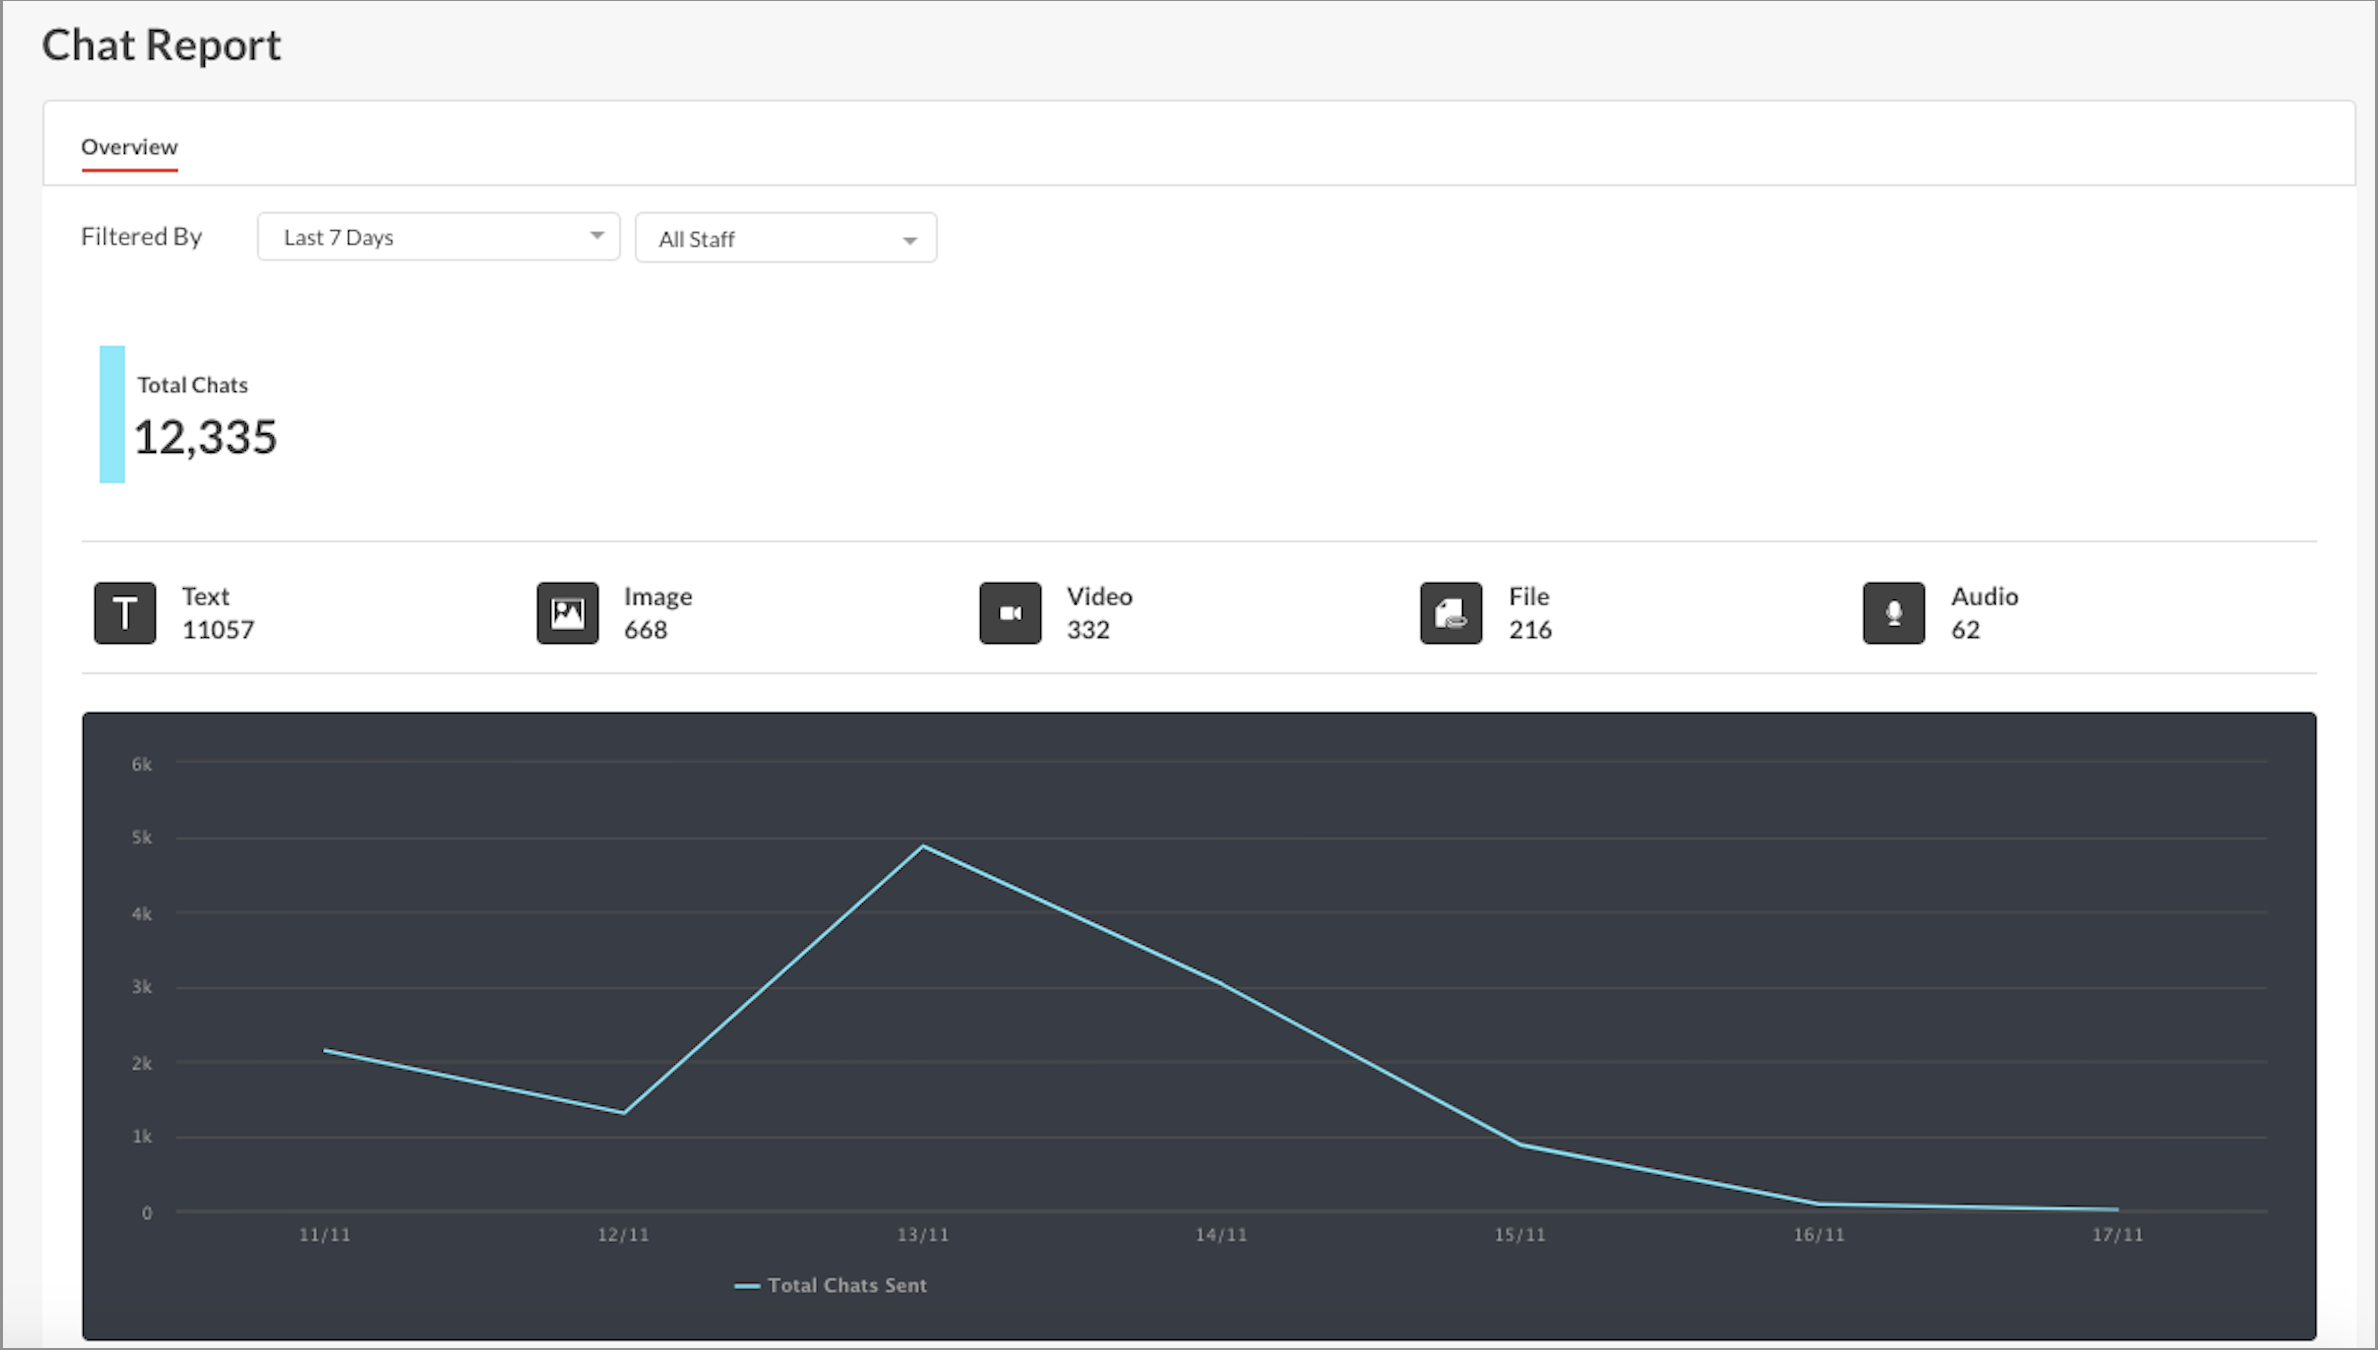The image size is (2378, 1350).
Task: Click the Video camera icon
Action: coord(1010,613)
